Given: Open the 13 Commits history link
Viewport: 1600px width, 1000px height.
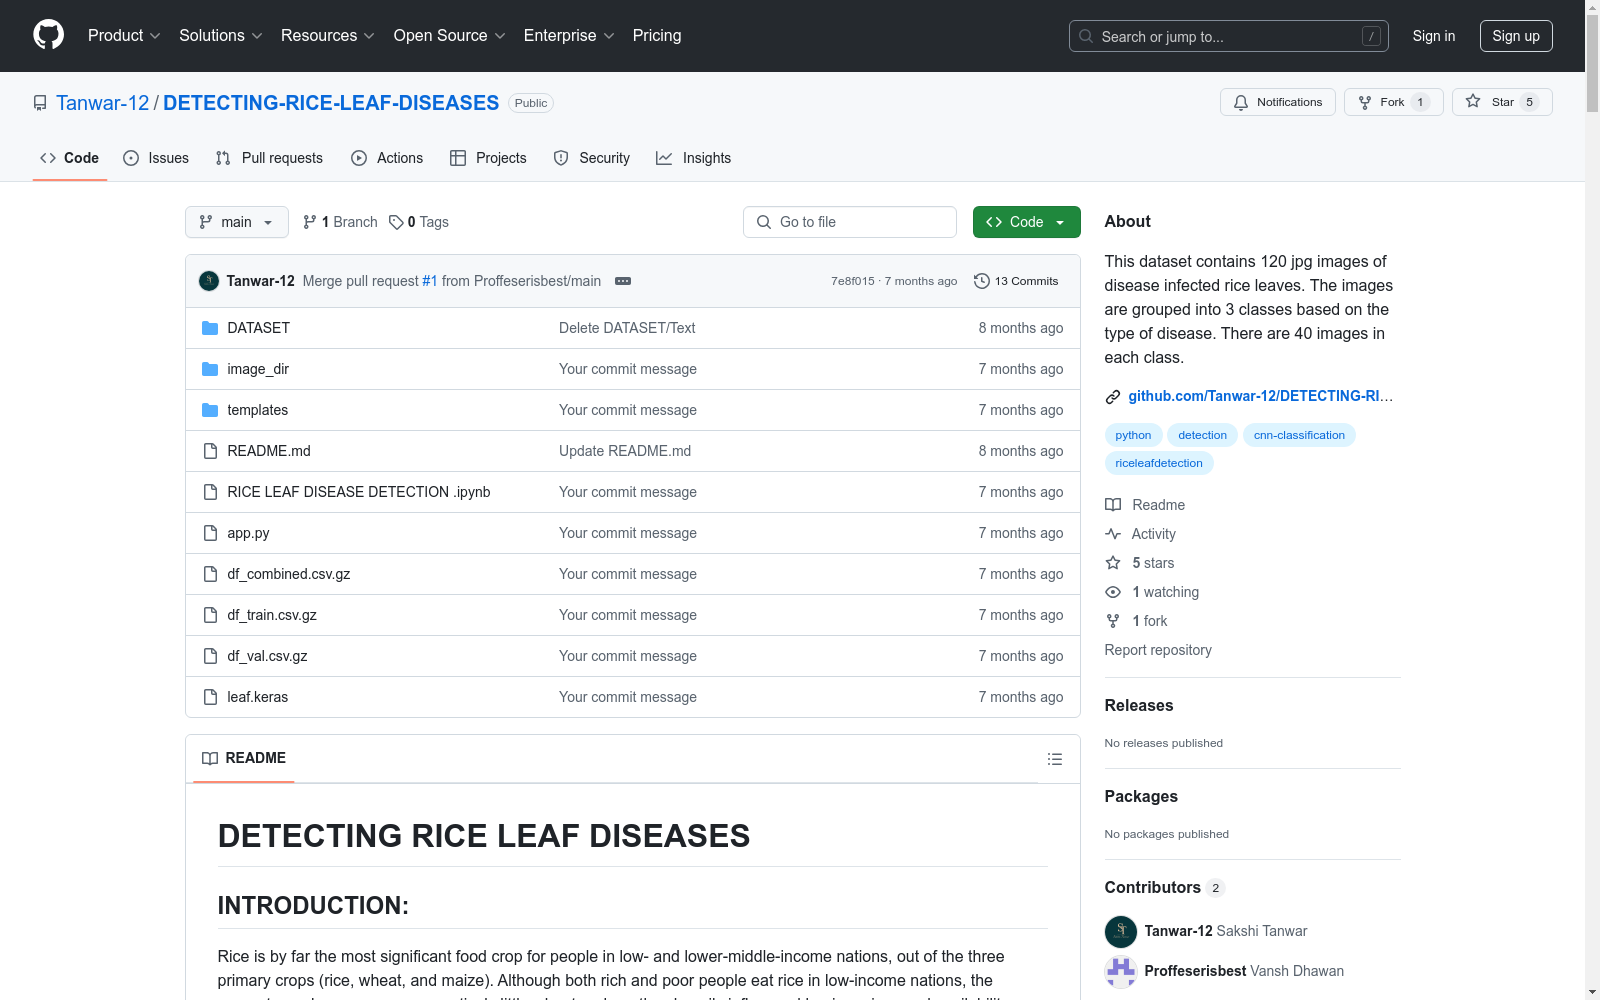Looking at the screenshot, I should click(1016, 281).
